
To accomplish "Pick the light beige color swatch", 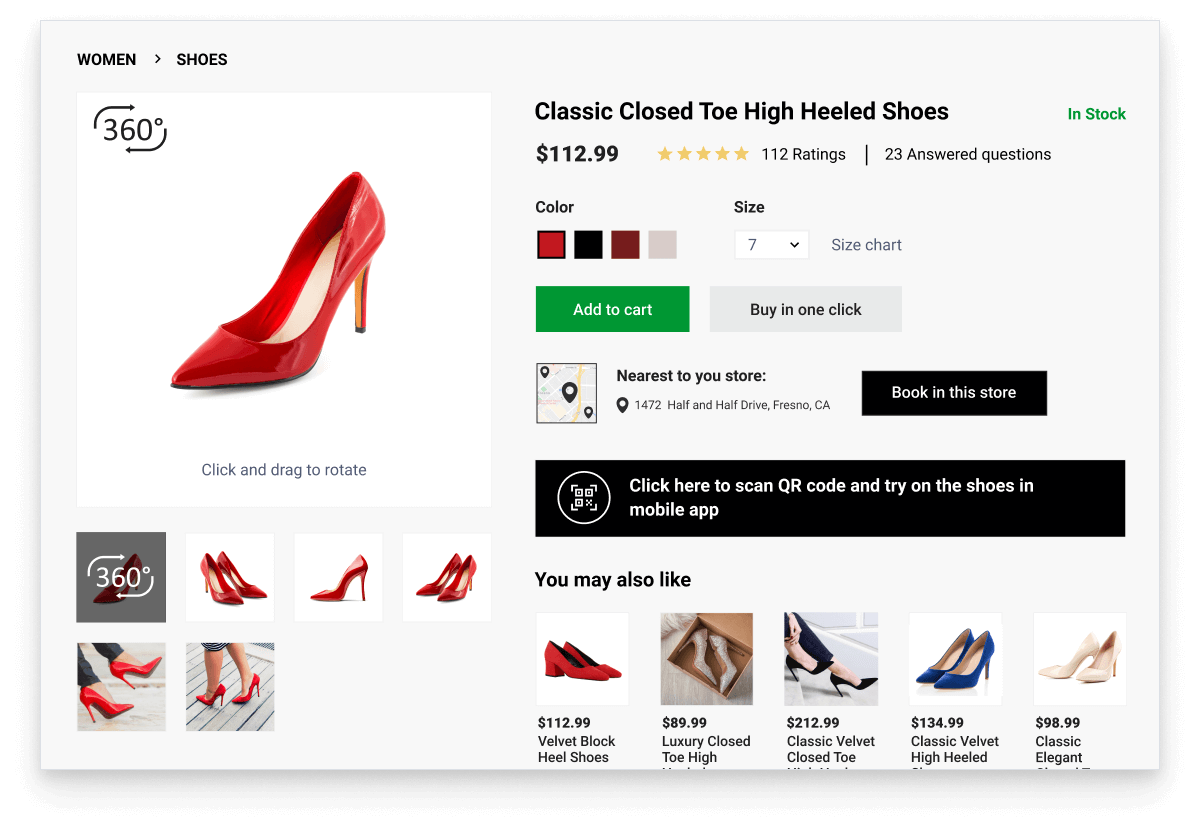I will click(662, 245).
